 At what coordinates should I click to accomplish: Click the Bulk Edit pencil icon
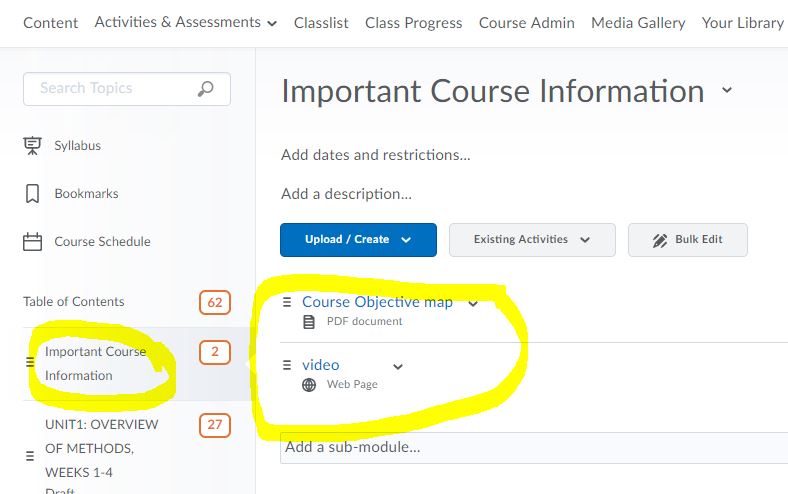[x=660, y=240]
